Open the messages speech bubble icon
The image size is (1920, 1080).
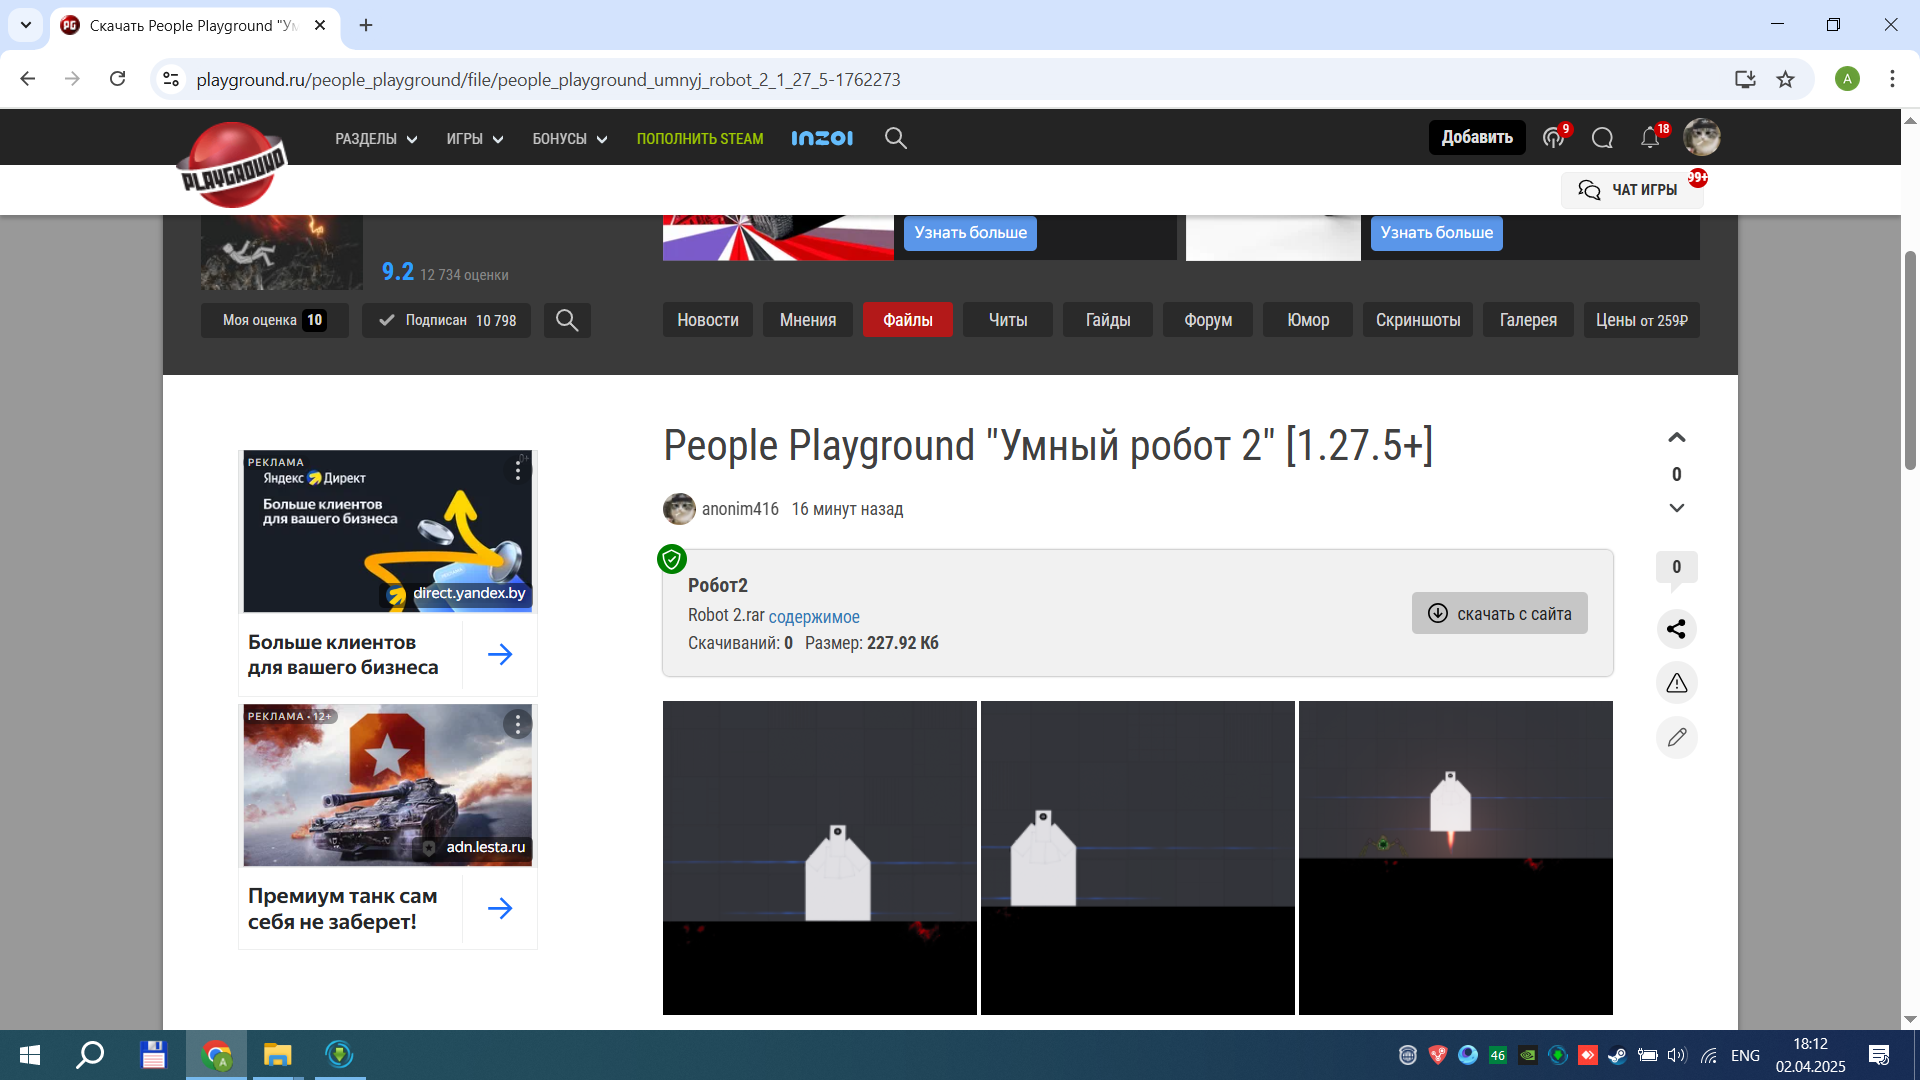[x=1602, y=138]
